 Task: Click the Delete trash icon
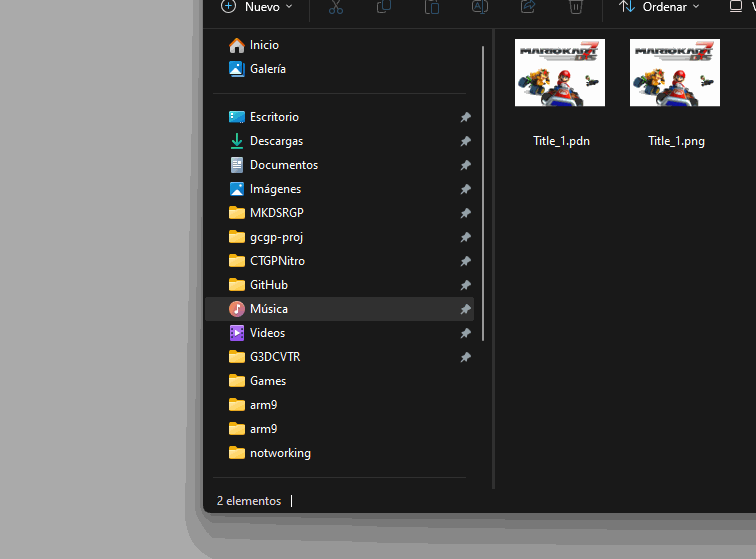pyautogui.click(x=576, y=7)
